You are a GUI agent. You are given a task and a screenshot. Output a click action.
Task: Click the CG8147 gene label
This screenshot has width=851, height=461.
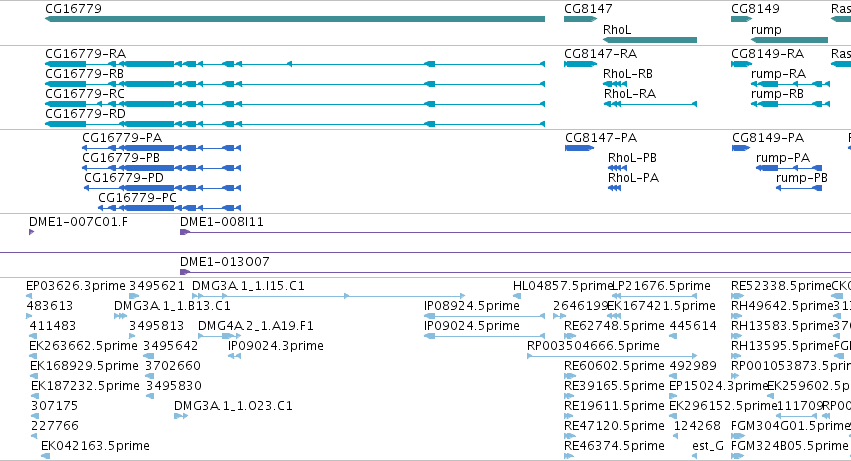(x=588, y=9)
